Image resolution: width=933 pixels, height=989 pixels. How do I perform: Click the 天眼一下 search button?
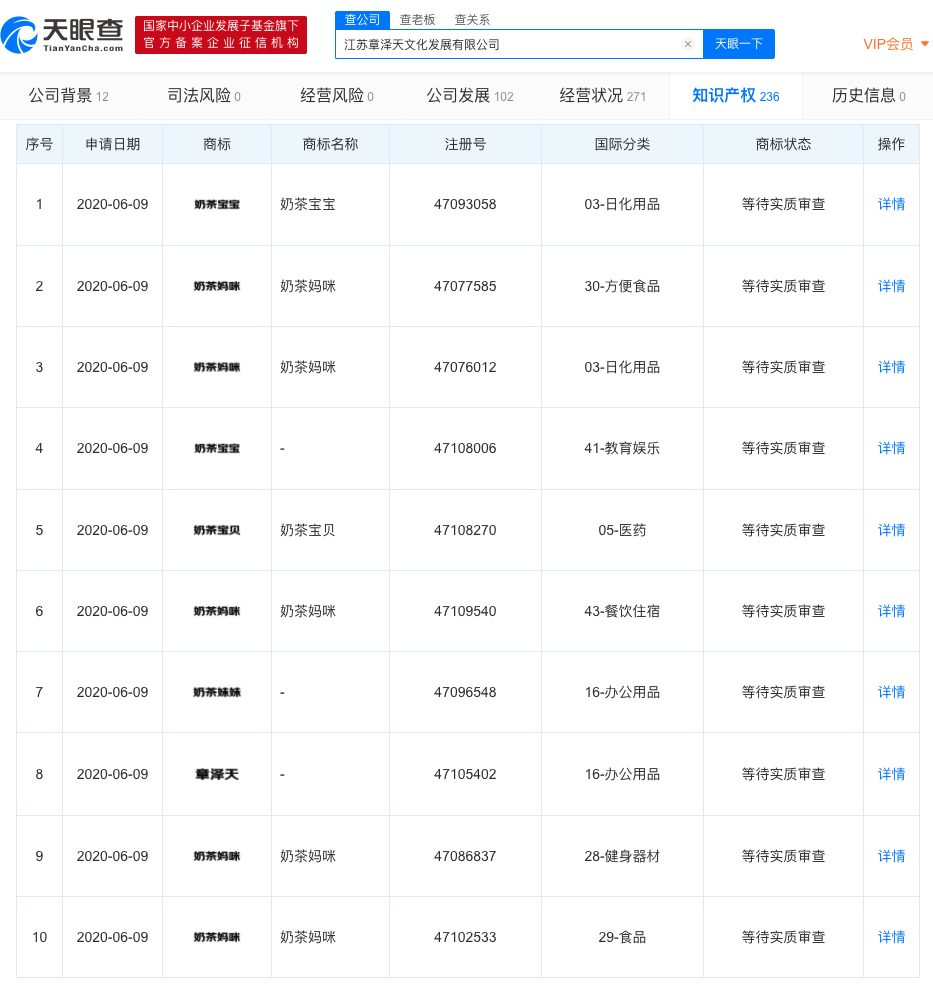739,44
